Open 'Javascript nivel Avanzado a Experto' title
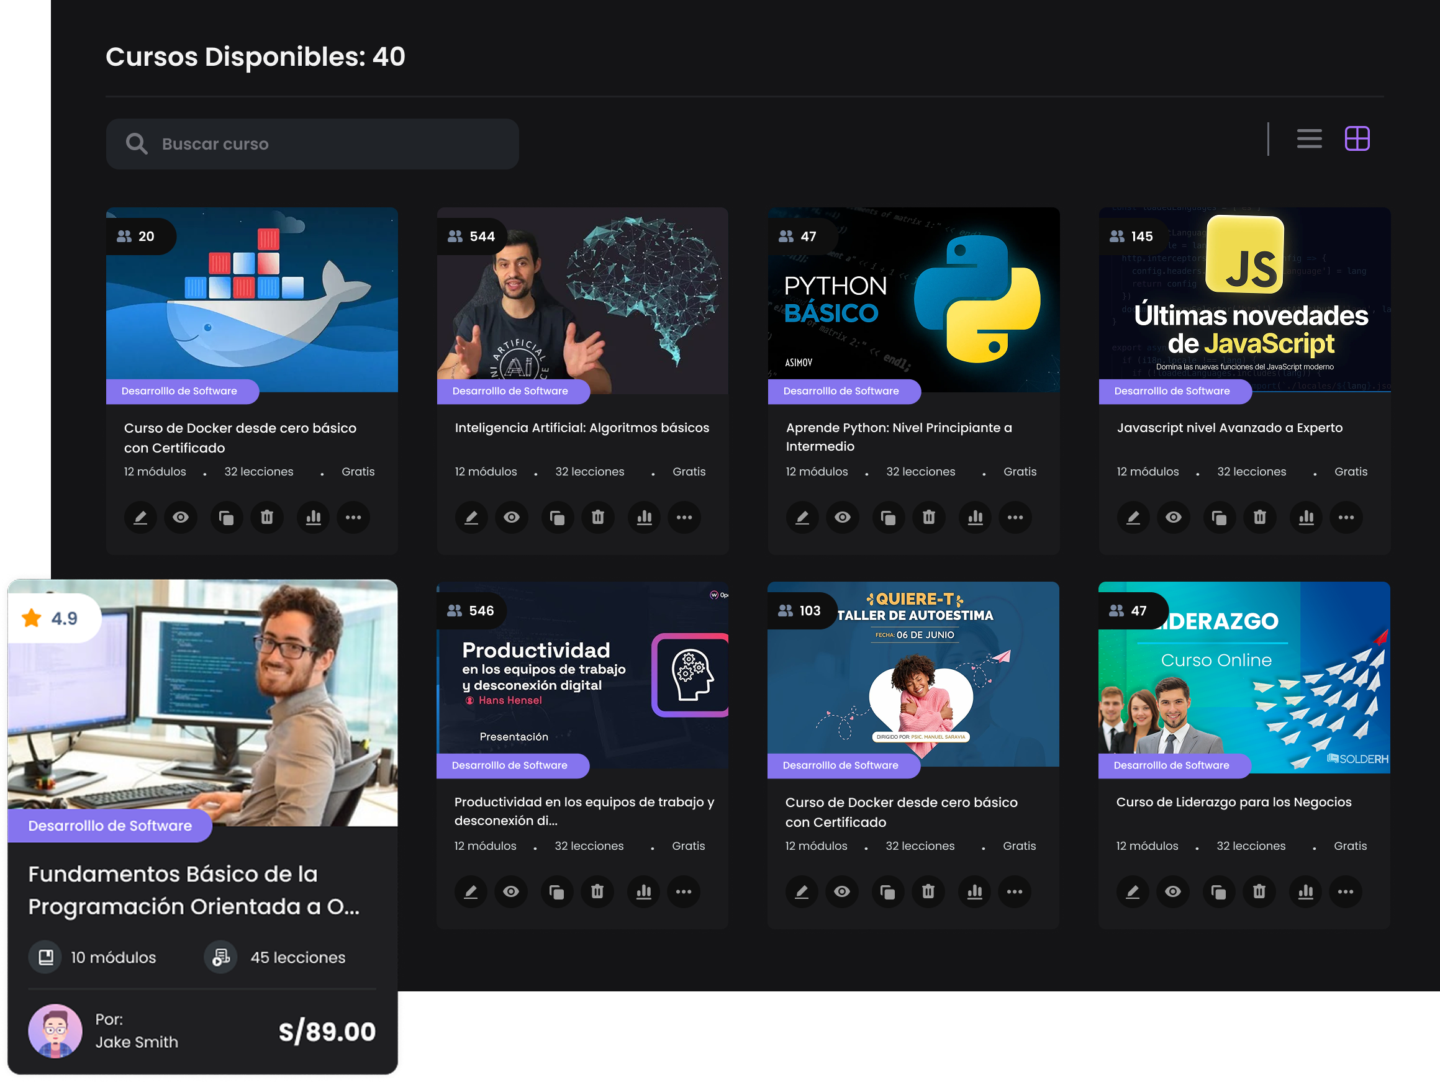Viewport: 1440px width, 1082px height. click(1230, 428)
